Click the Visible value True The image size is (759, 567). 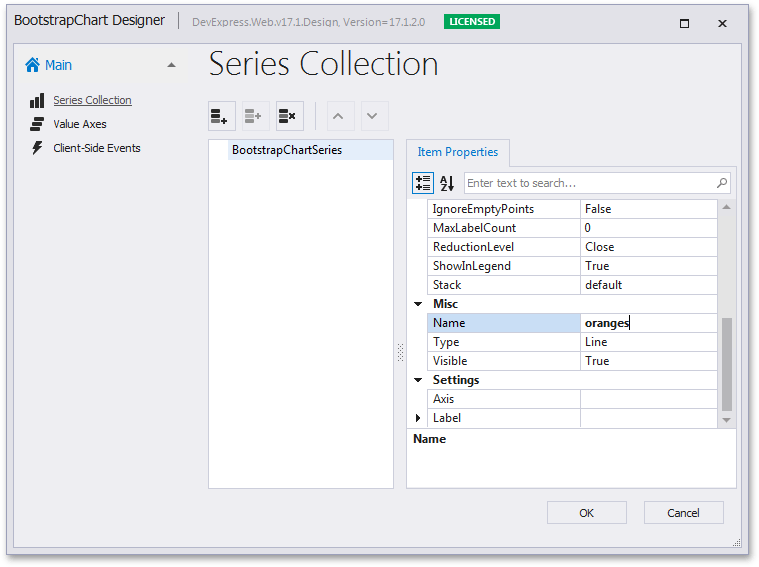tap(648, 361)
